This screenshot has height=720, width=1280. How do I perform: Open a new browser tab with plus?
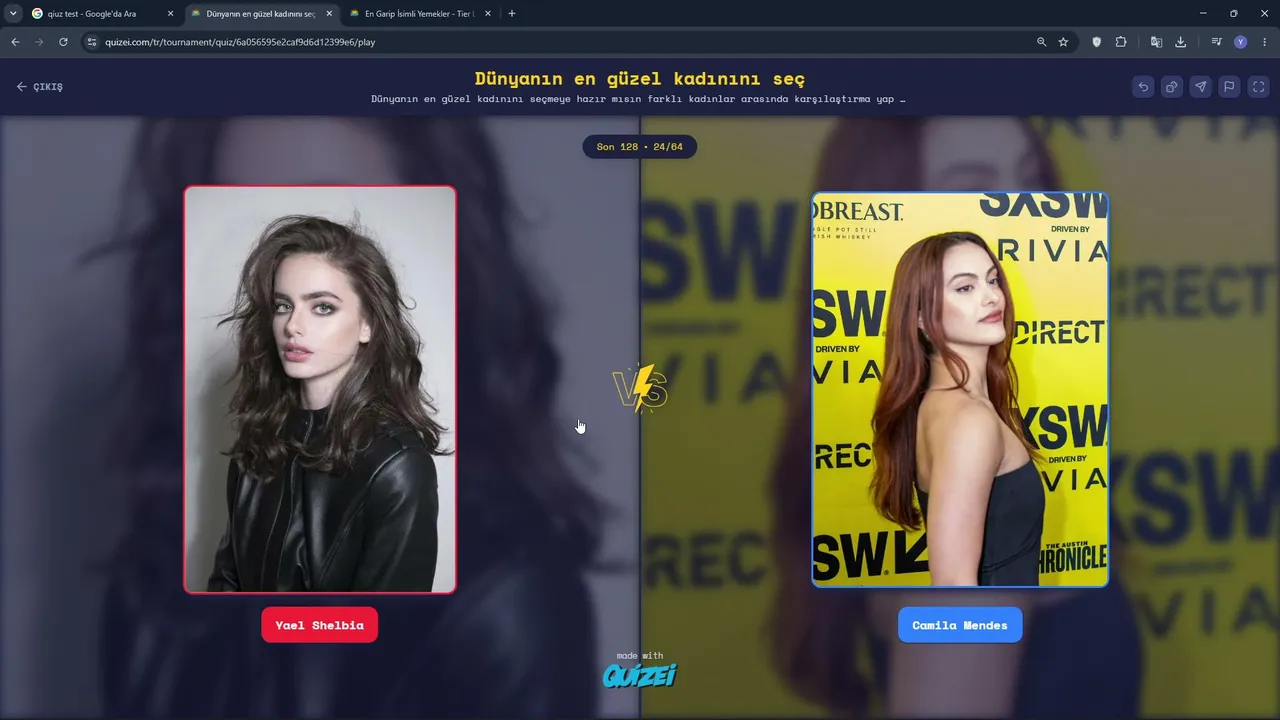[x=512, y=14]
